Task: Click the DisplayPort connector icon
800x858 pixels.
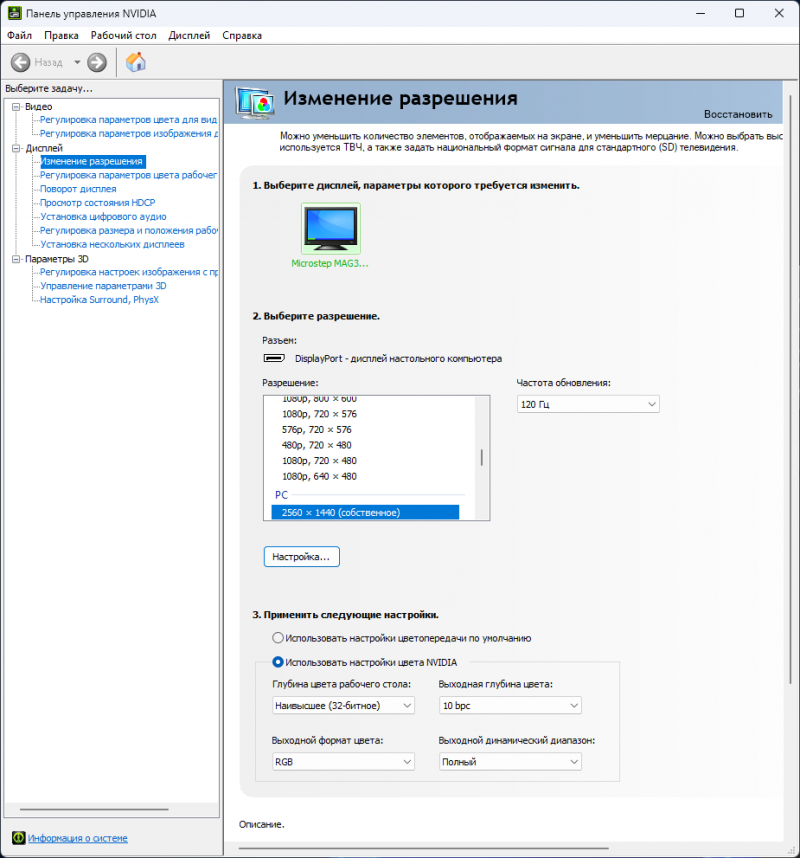Action: (274, 358)
